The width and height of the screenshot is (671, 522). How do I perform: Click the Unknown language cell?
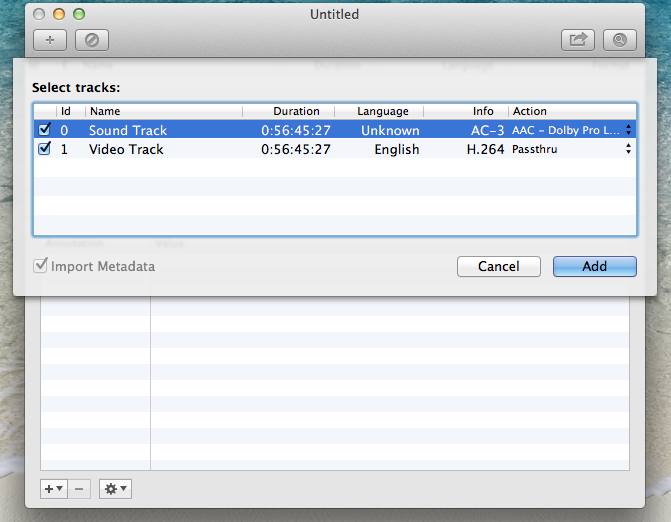click(x=390, y=130)
